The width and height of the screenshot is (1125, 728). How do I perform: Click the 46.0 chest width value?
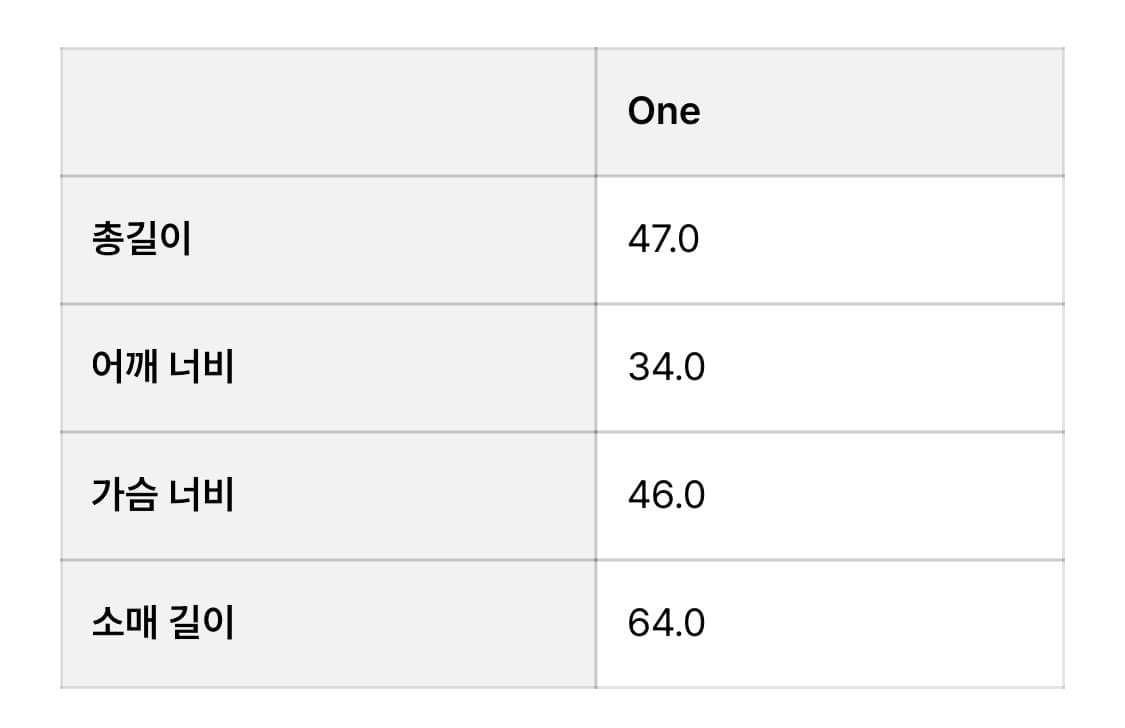tap(666, 496)
